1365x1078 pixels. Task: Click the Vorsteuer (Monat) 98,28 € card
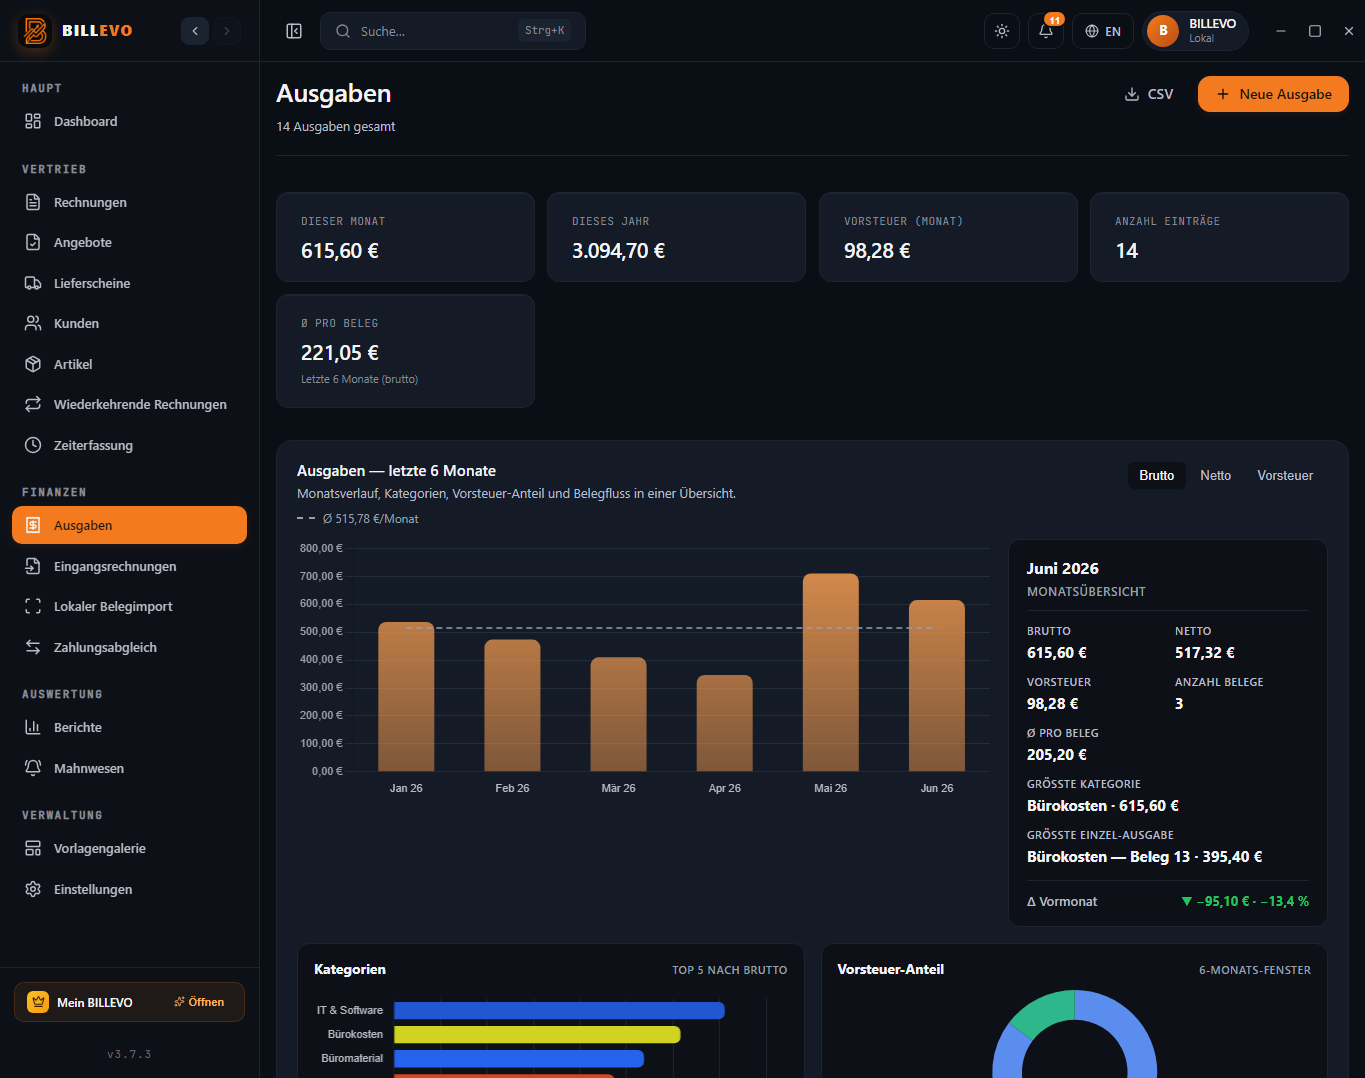pyautogui.click(x=948, y=237)
